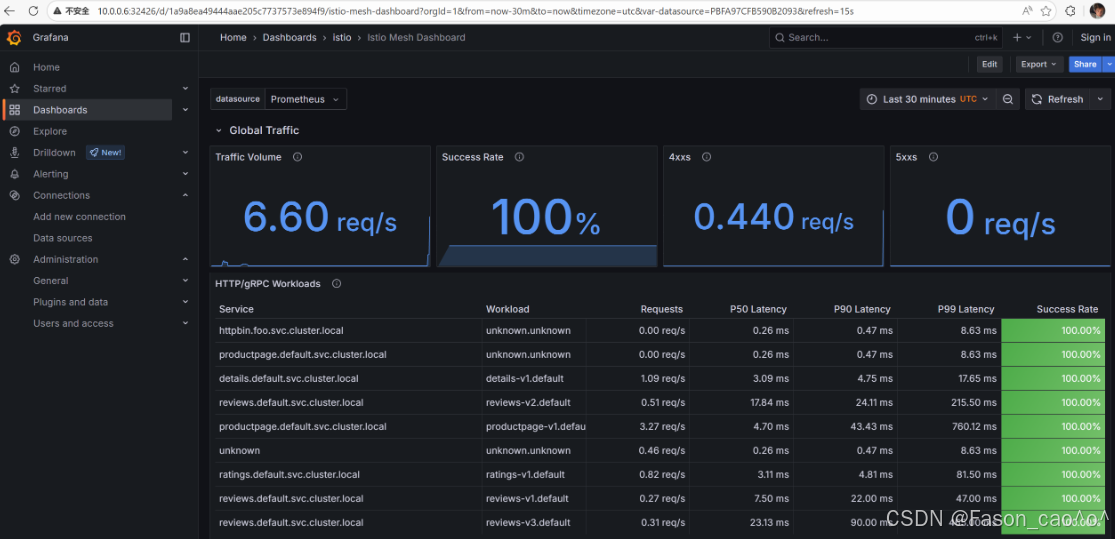Click the zoom out time range icon
Viewport: 1115px width, 539px height.
tap(1008, 100)
